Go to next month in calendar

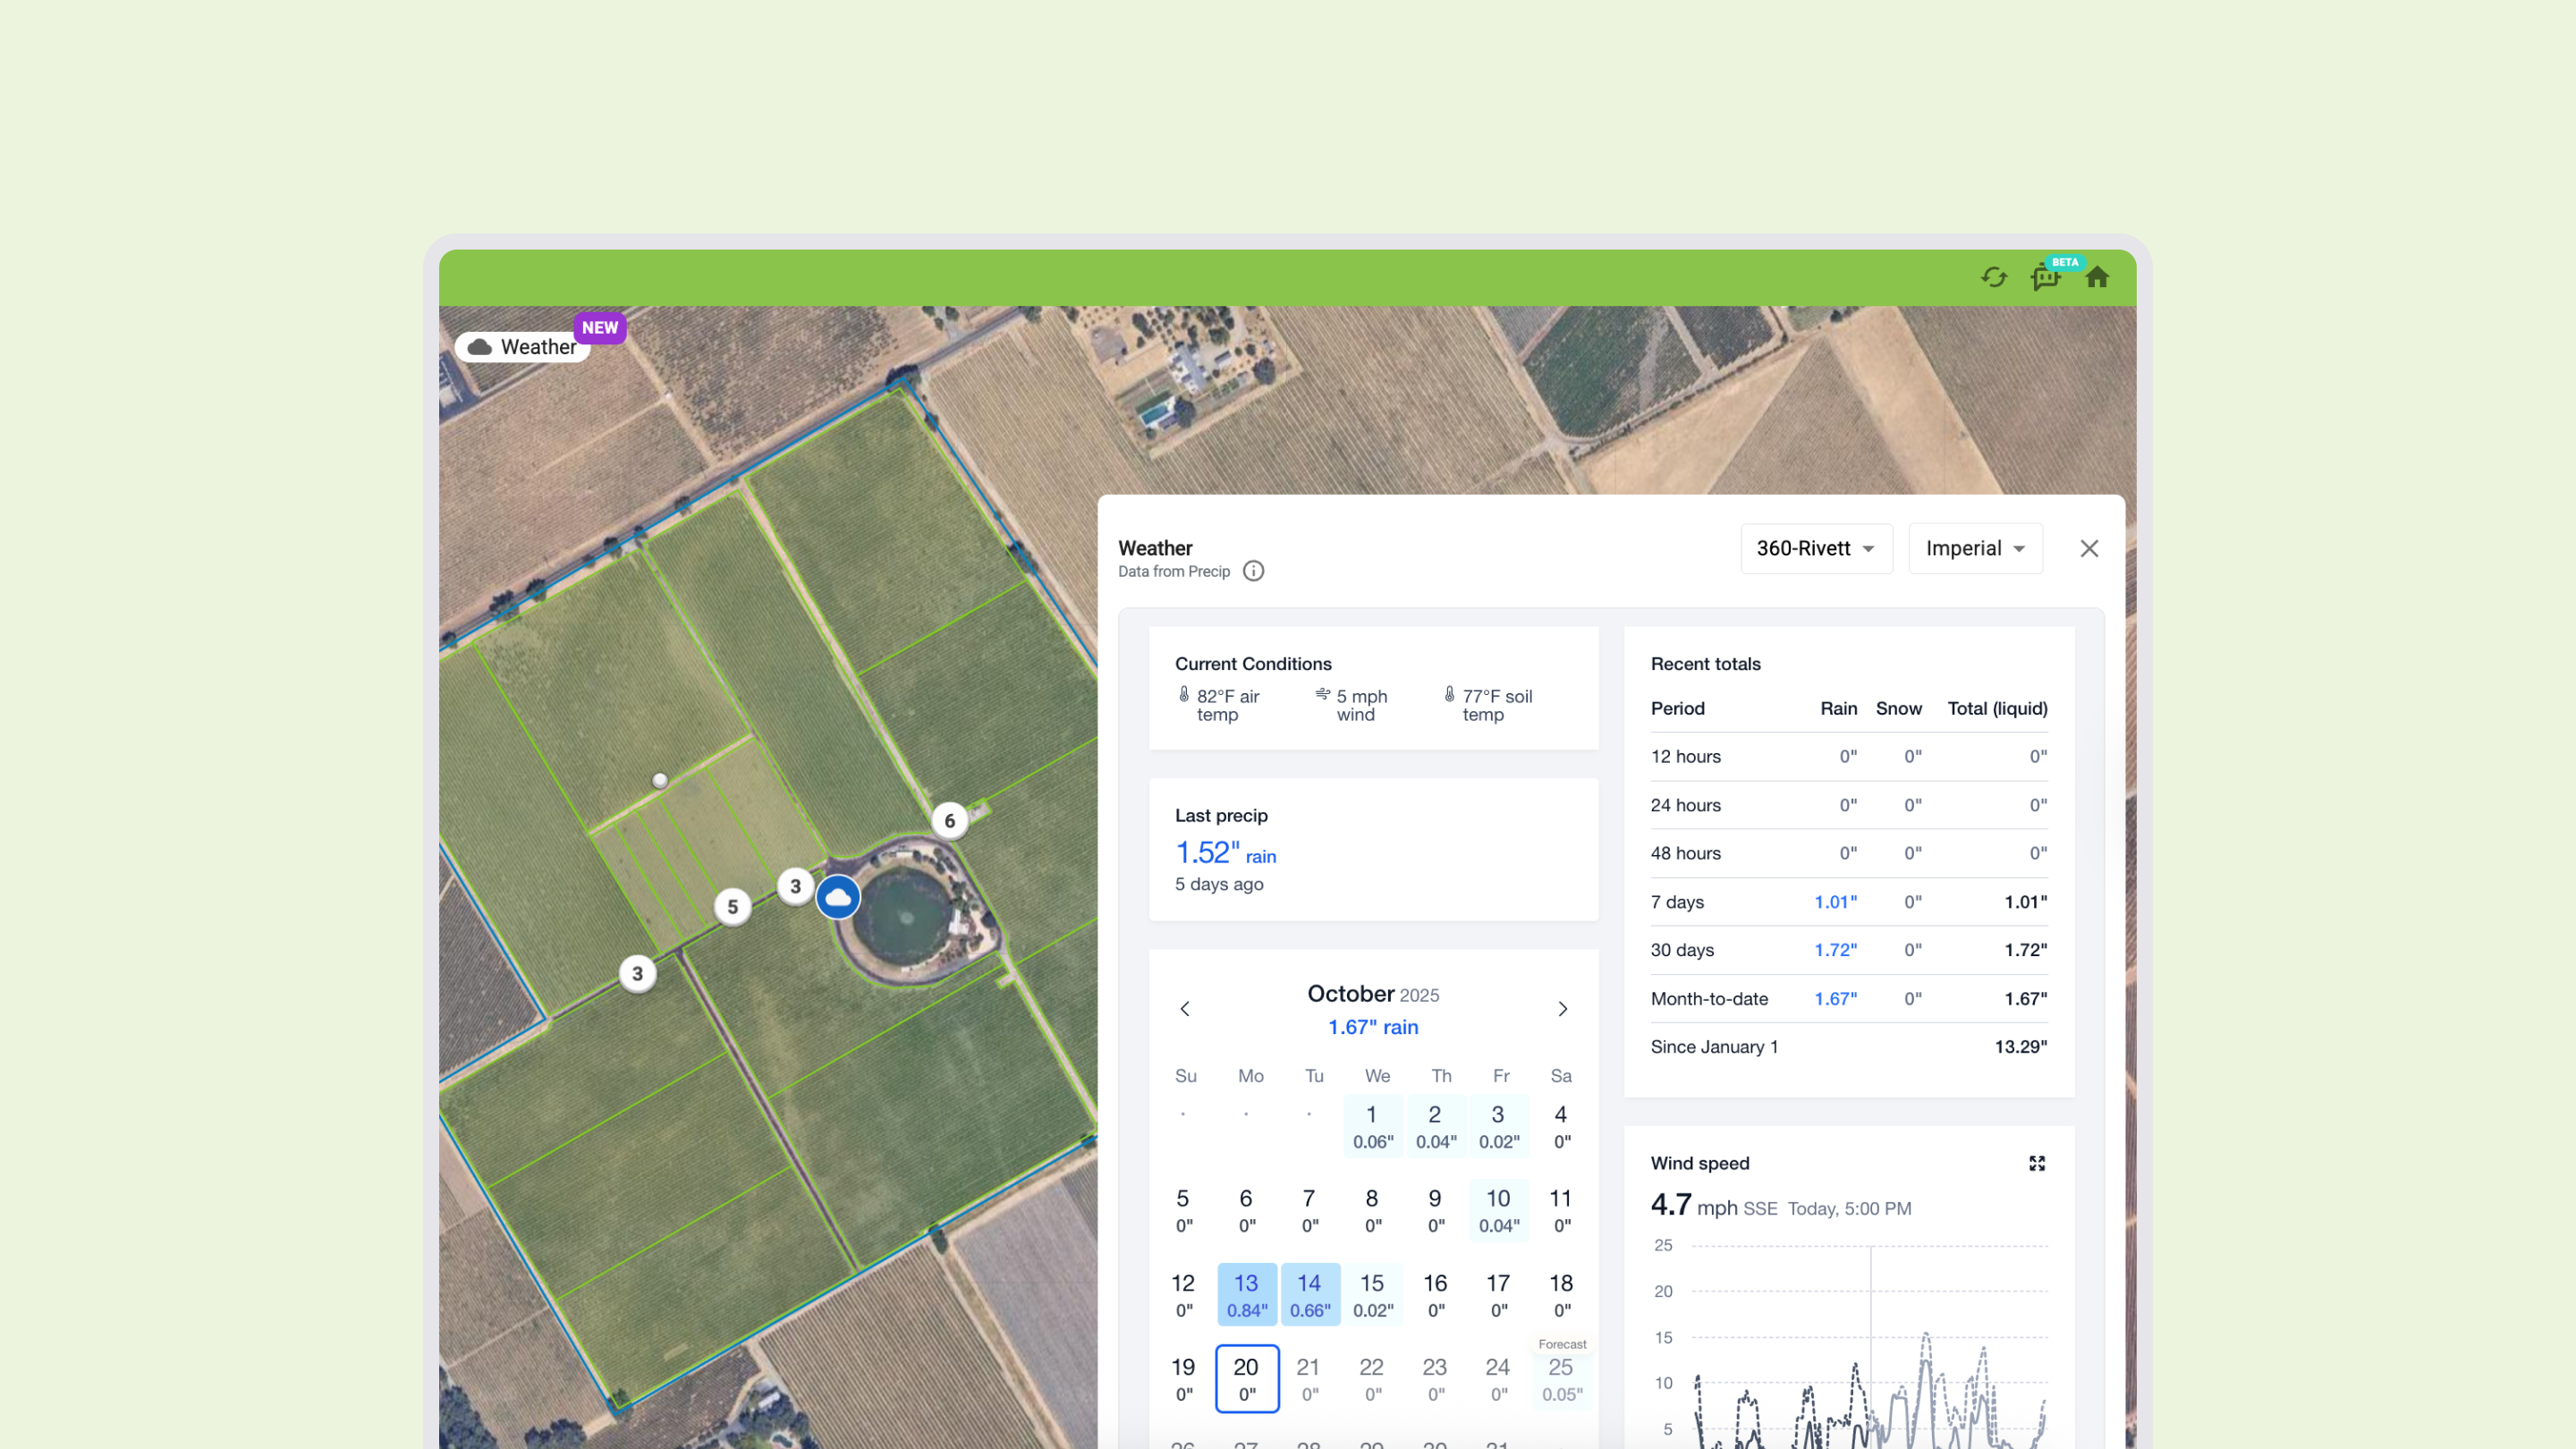click(x=1562, y=1009)
